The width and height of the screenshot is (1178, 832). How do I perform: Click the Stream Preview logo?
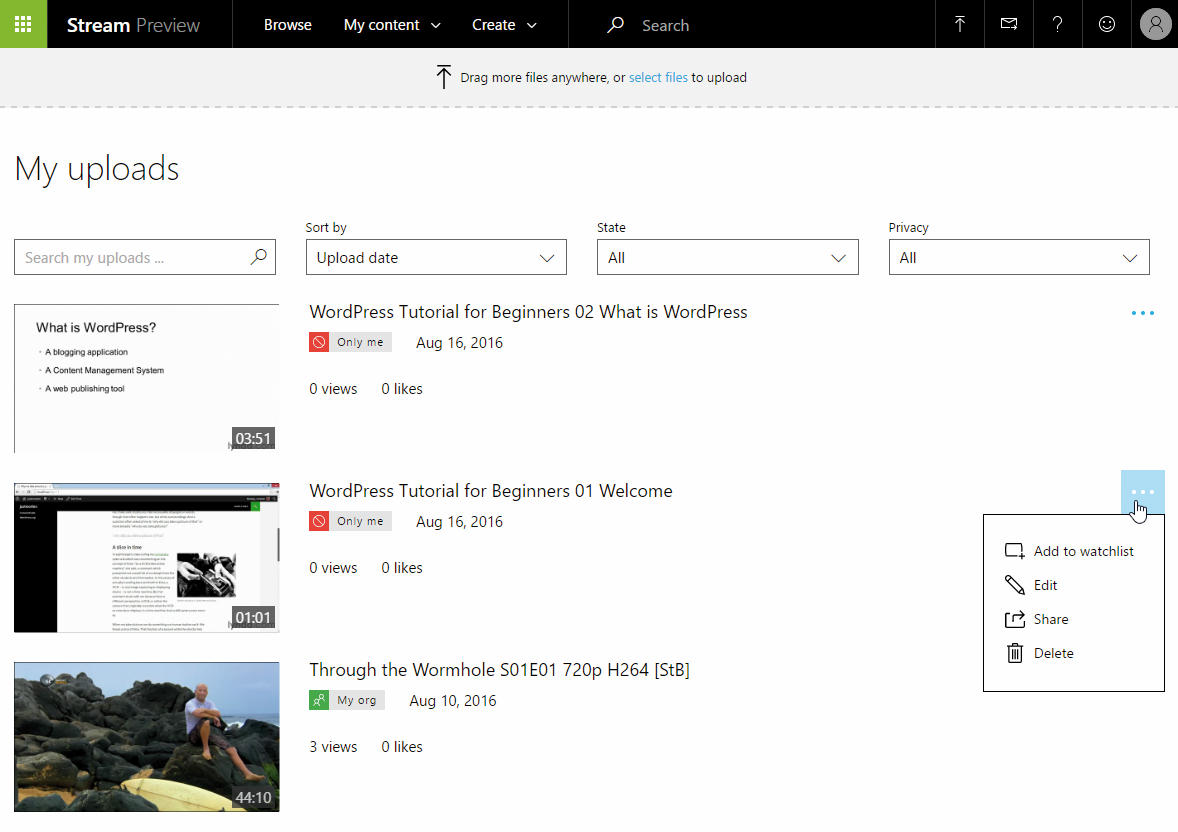[x=133, y=25]
